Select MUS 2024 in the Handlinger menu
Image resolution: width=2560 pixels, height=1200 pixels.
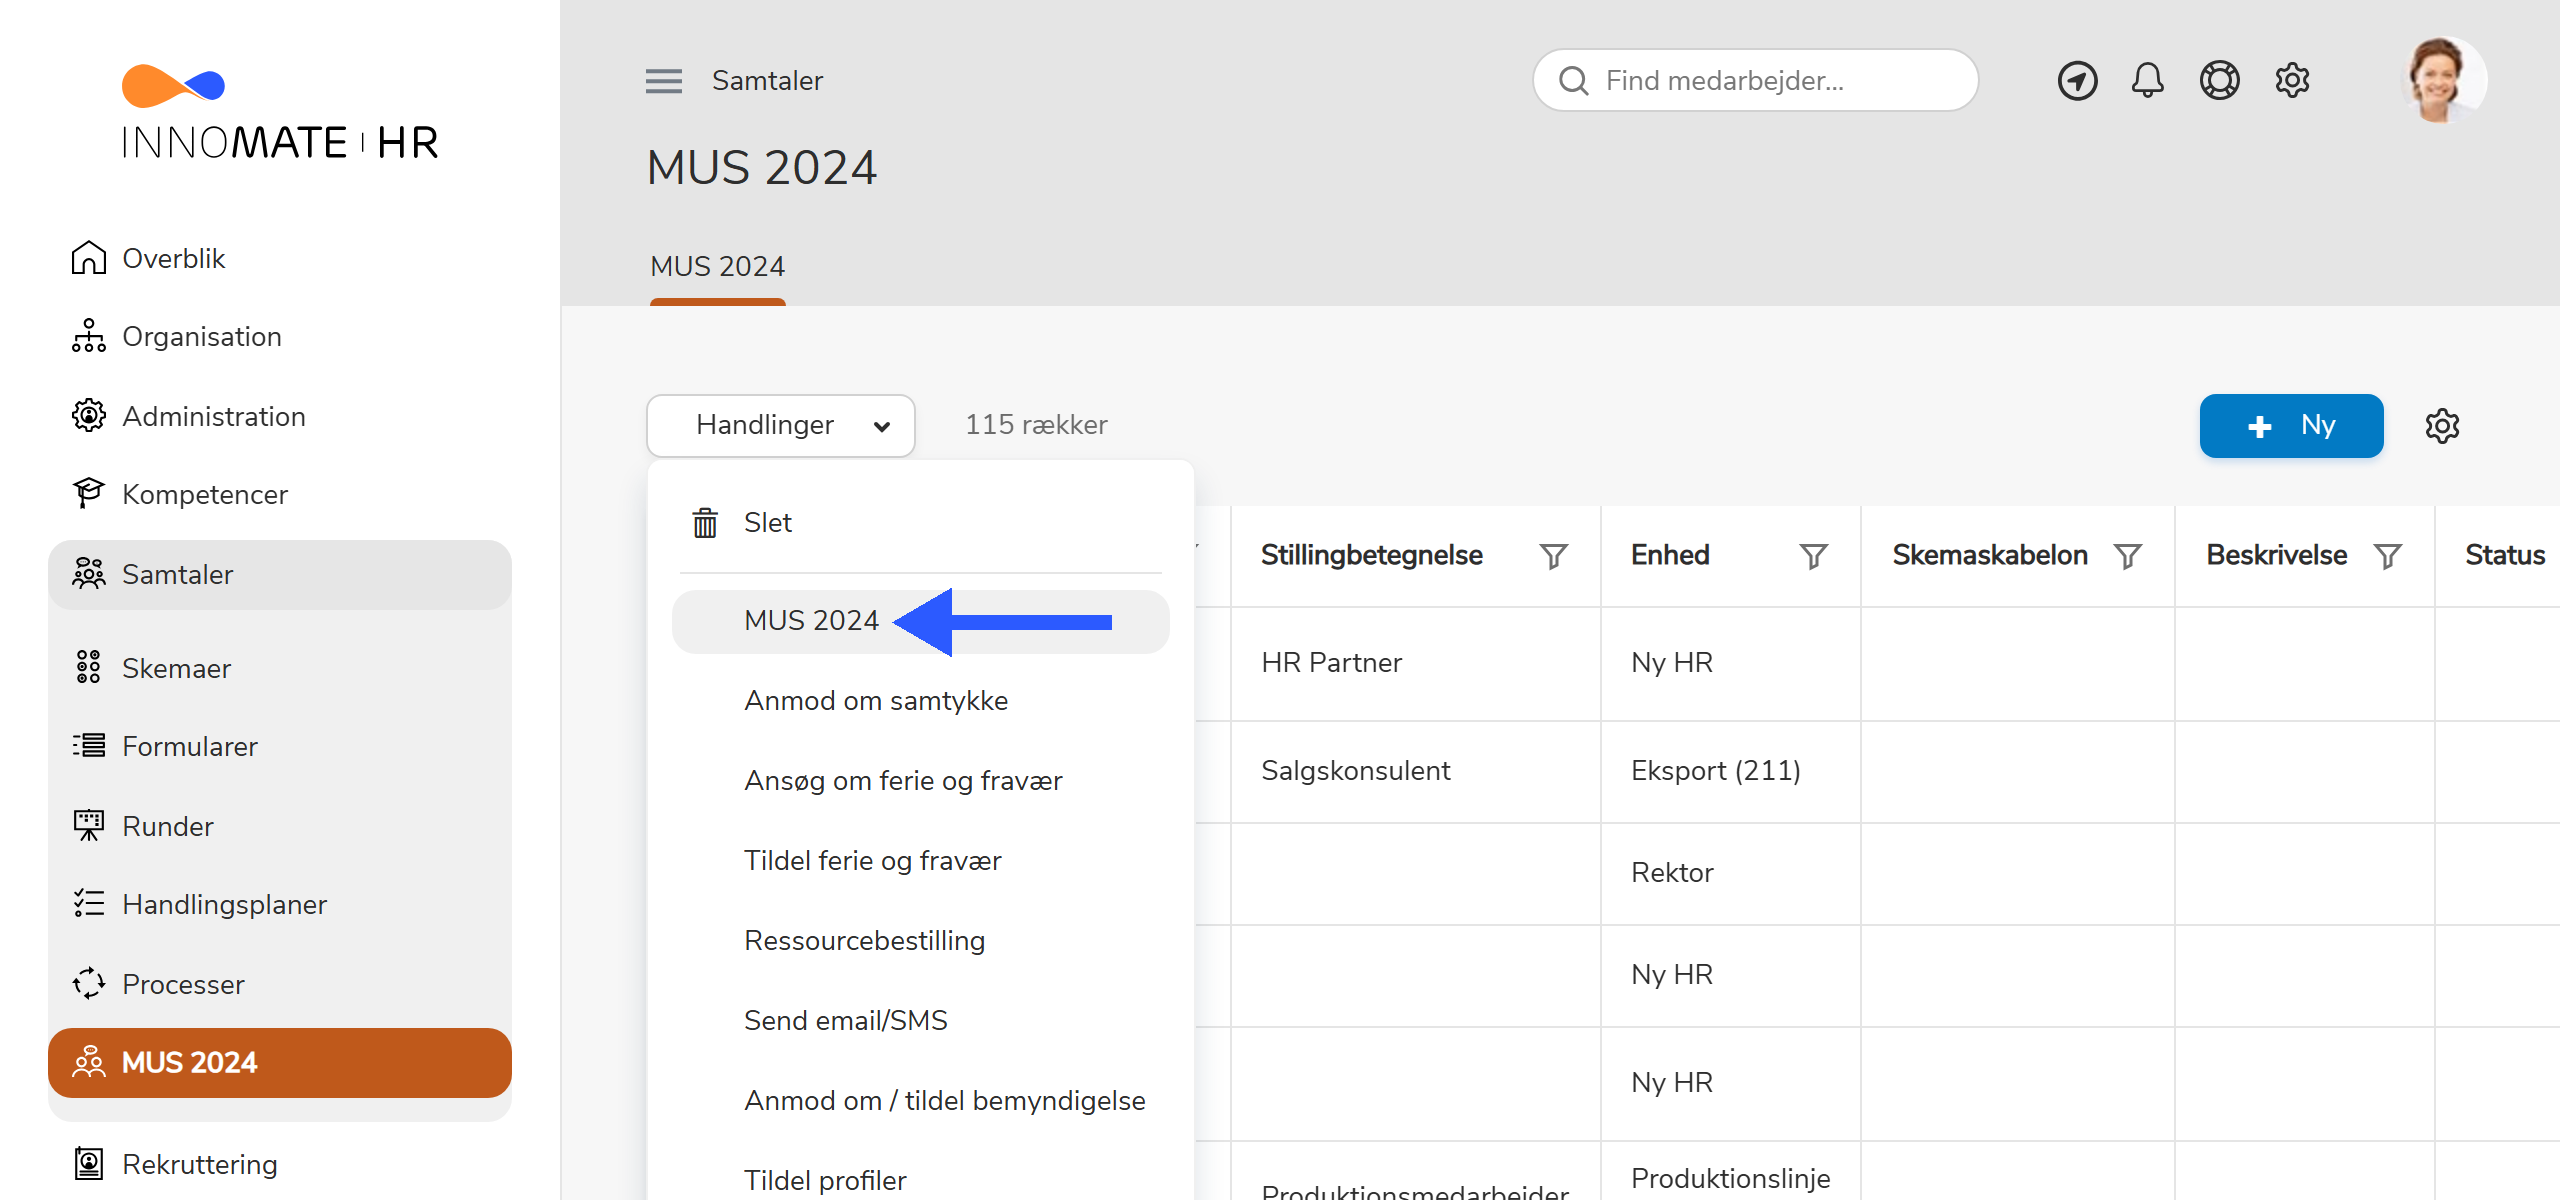click(920, 621)
